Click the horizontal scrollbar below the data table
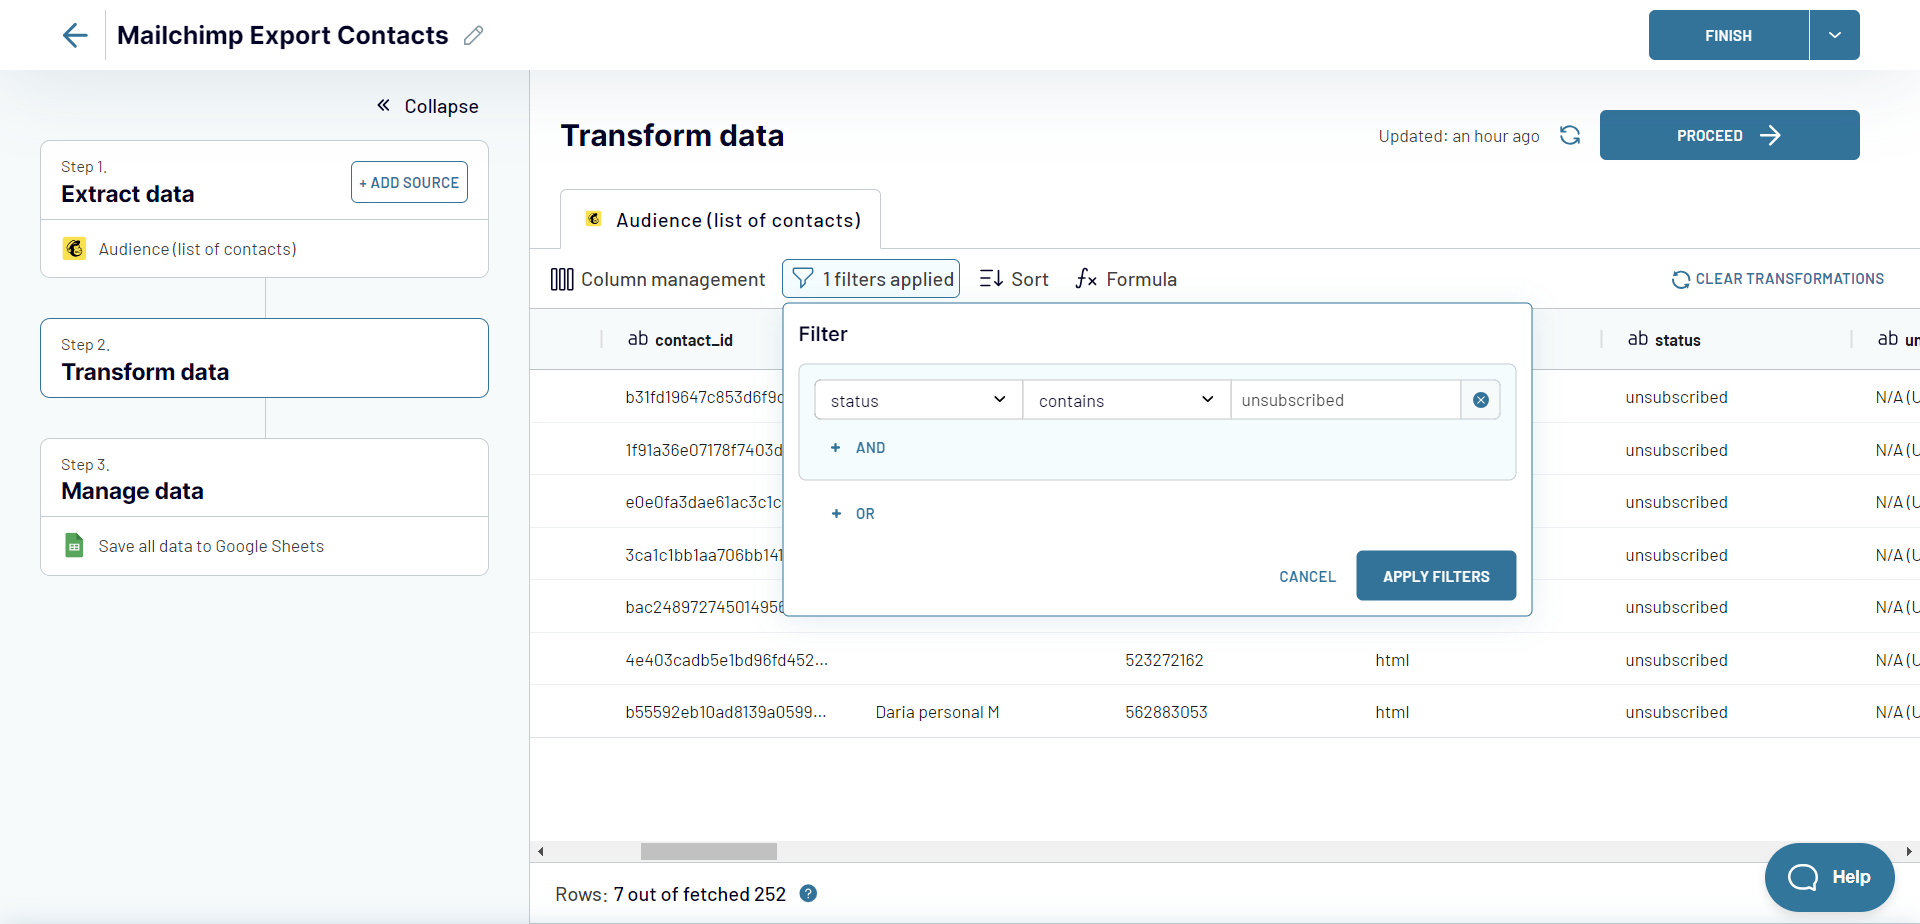The width and height of the screenshot is (1920, 924). click(x=708, y=851)
